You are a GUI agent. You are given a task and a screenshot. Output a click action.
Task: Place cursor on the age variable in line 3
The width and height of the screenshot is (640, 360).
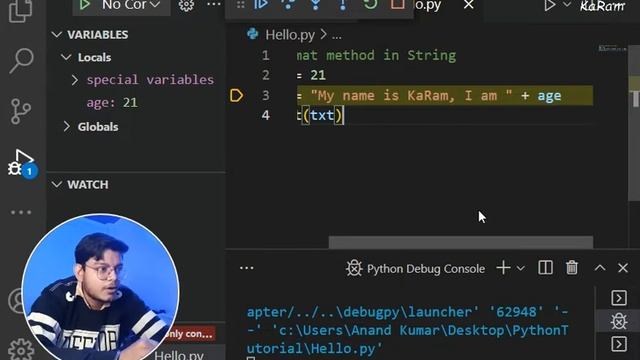point(549,96)
